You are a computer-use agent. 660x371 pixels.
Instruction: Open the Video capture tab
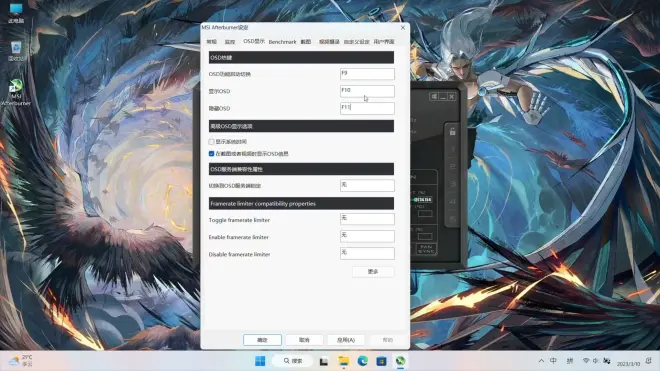pyautogui.click(x=329, y=42)
